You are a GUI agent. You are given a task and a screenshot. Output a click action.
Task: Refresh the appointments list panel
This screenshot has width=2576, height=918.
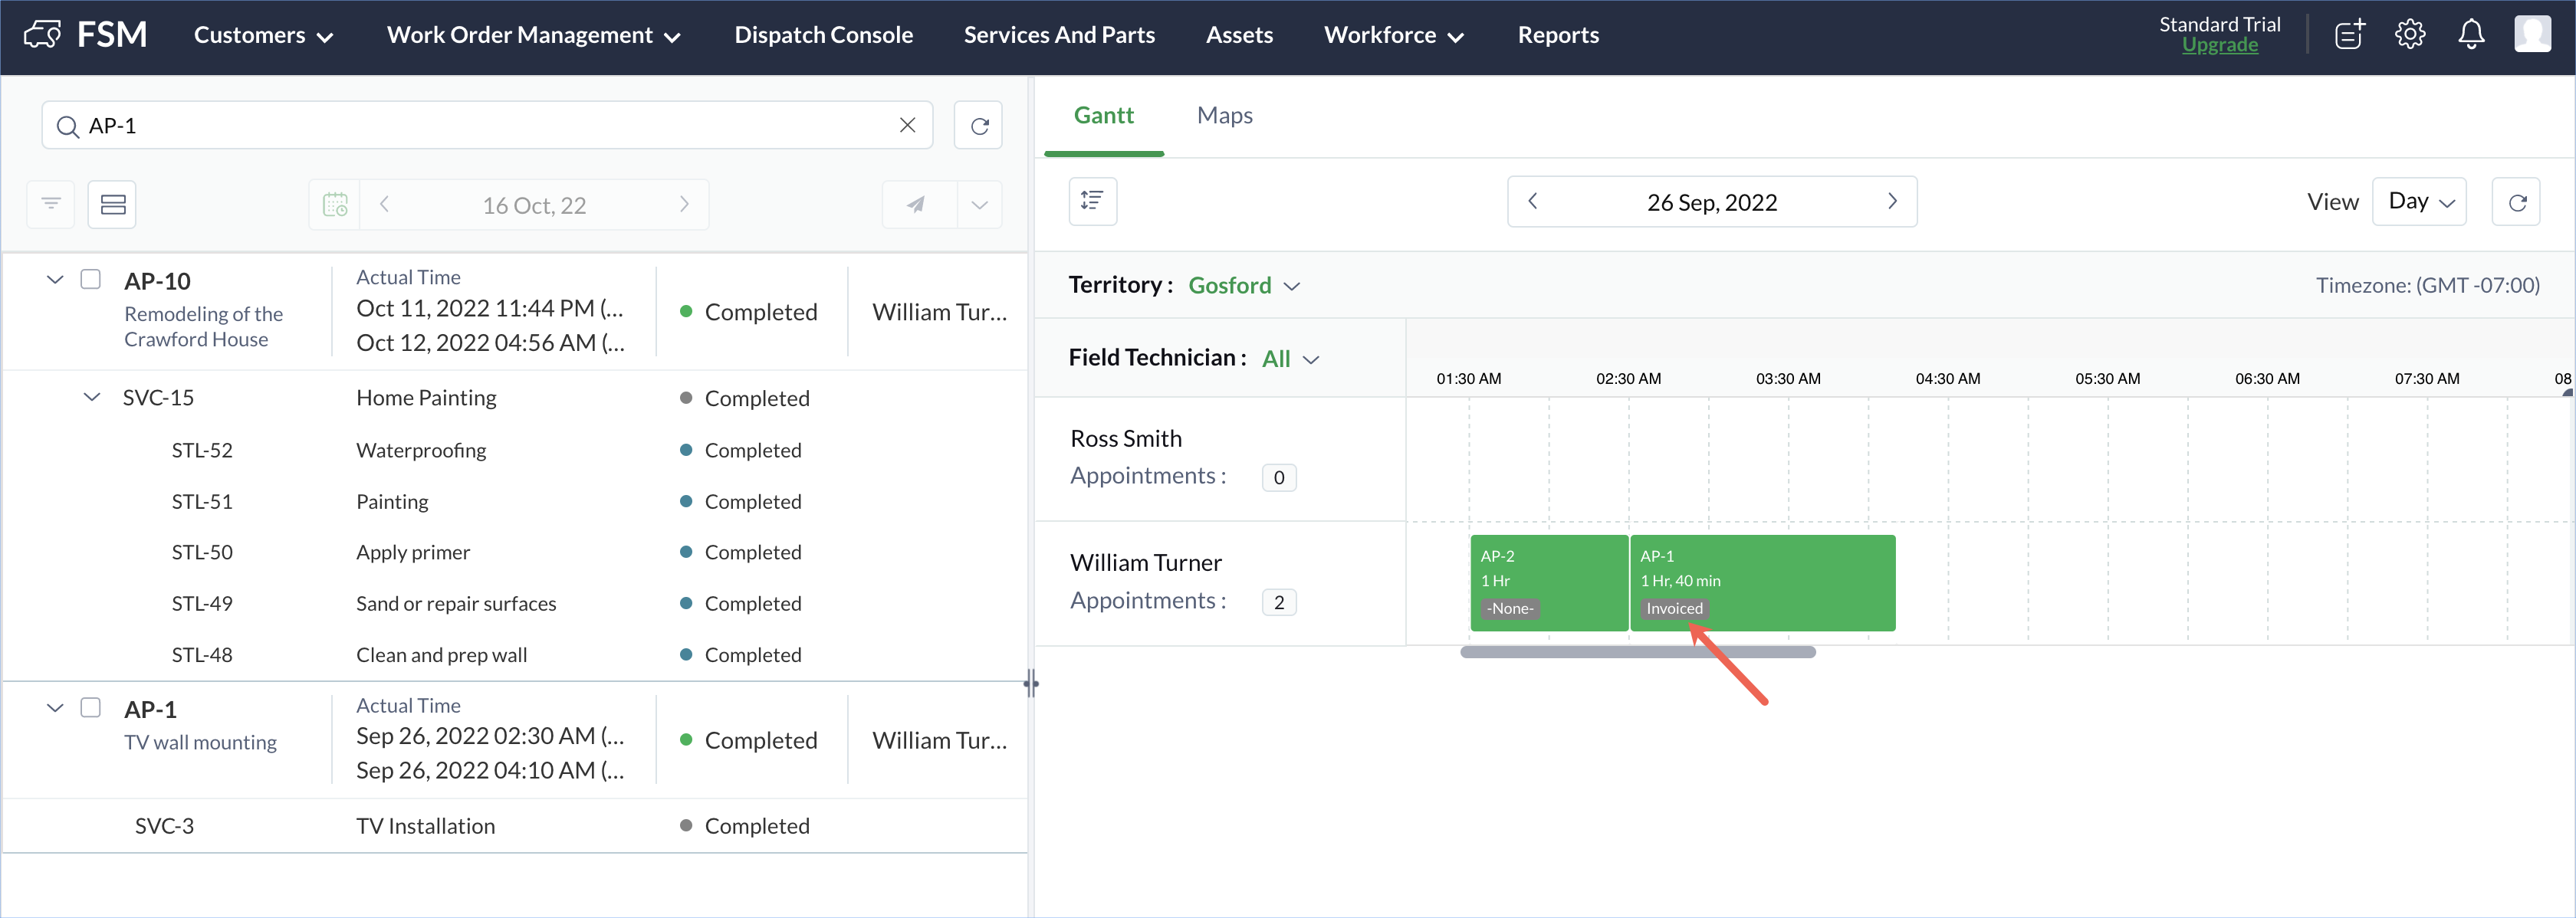tap(979, 125)
